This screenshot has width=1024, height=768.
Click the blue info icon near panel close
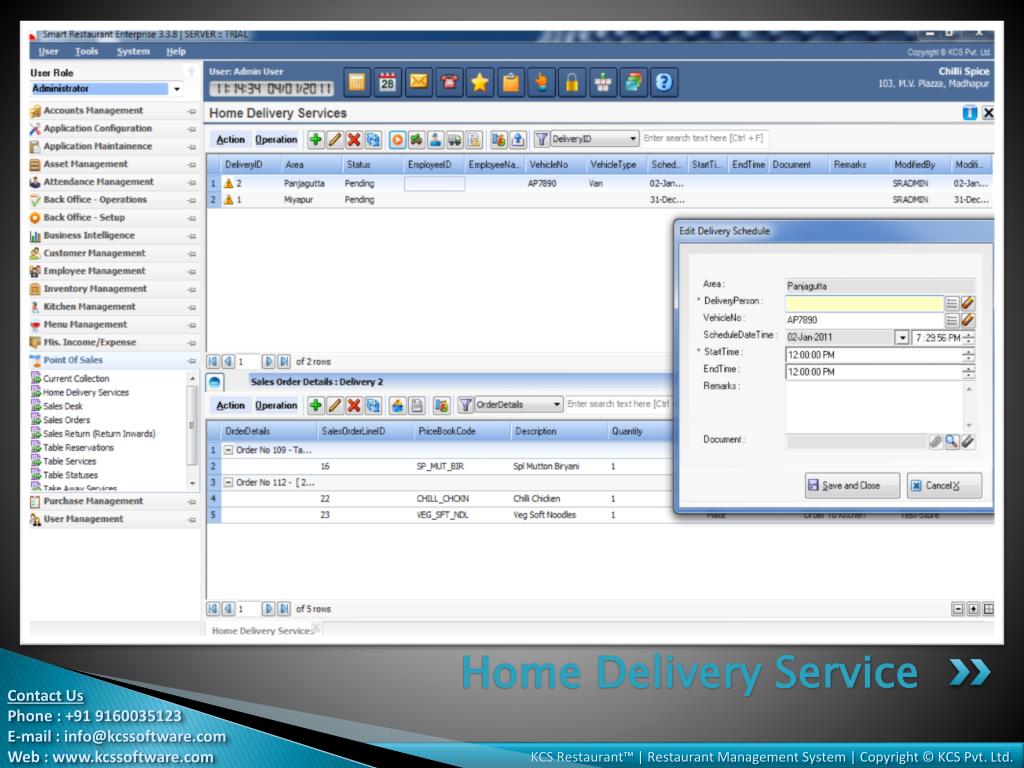tap(970, 113)
